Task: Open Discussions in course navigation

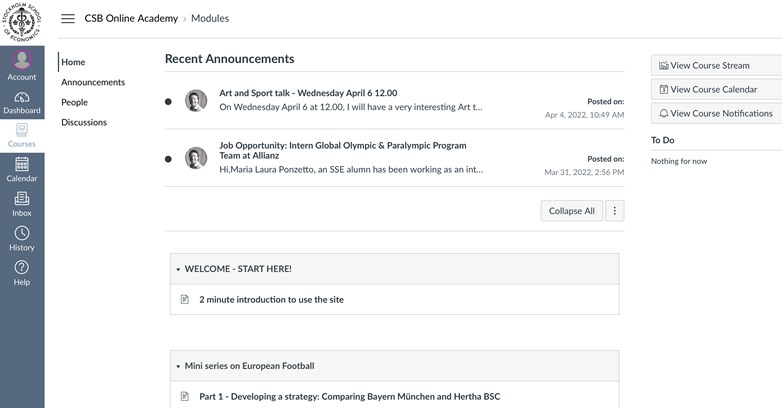Action: pyautogui.click(x=84, y=122)
